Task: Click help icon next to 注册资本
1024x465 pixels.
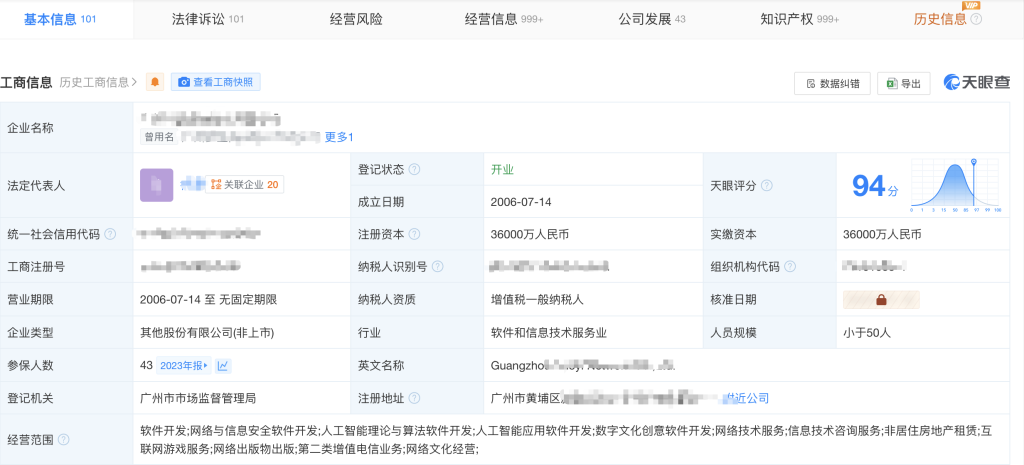Action: 414,234
